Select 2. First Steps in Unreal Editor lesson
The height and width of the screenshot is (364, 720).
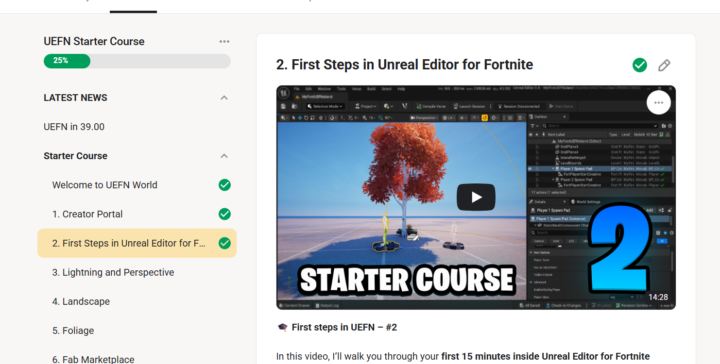click(137, 243)
